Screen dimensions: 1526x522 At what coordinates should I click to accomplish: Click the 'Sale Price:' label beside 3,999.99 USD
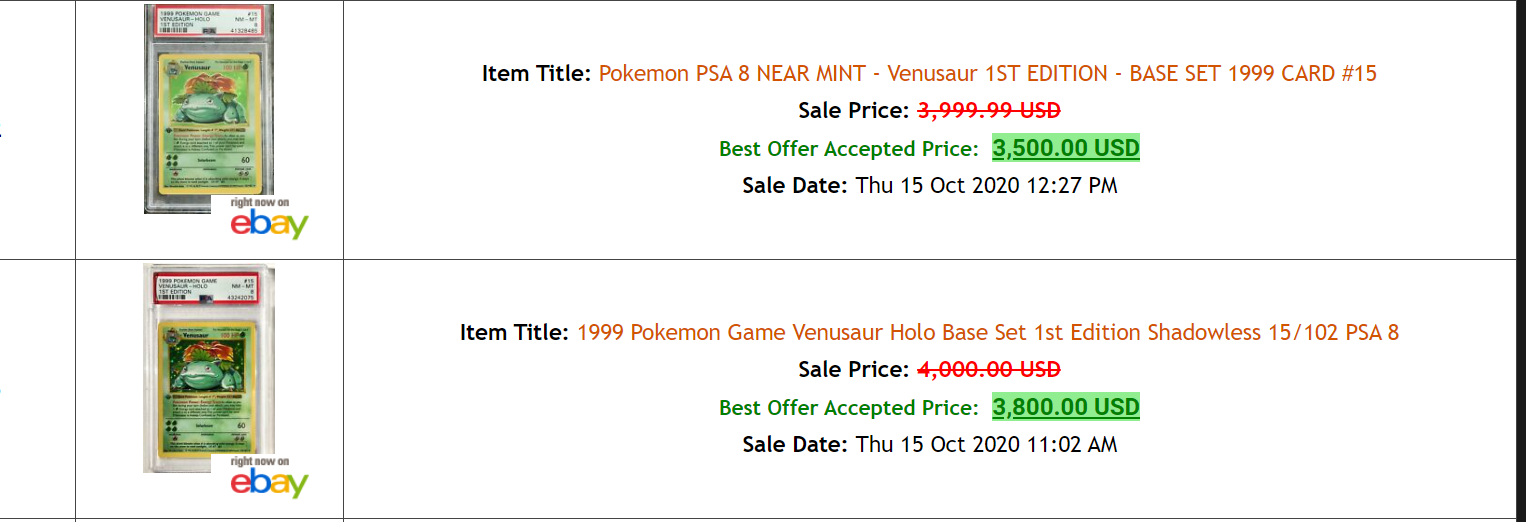click(x=854, y=110)
